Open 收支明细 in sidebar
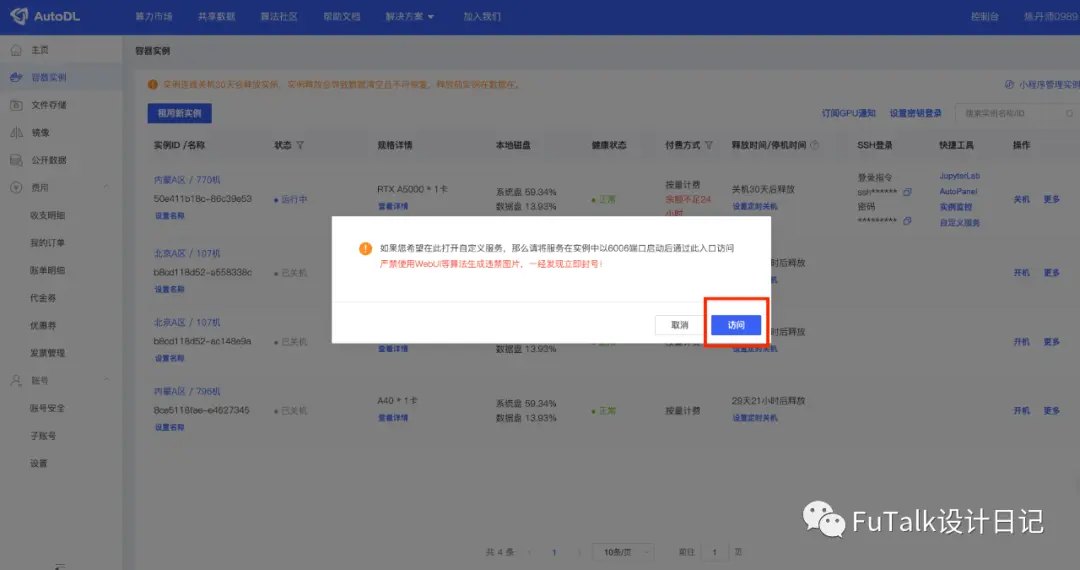The width and height of the screenshot is (1080, 570). (x=48, y=215)
